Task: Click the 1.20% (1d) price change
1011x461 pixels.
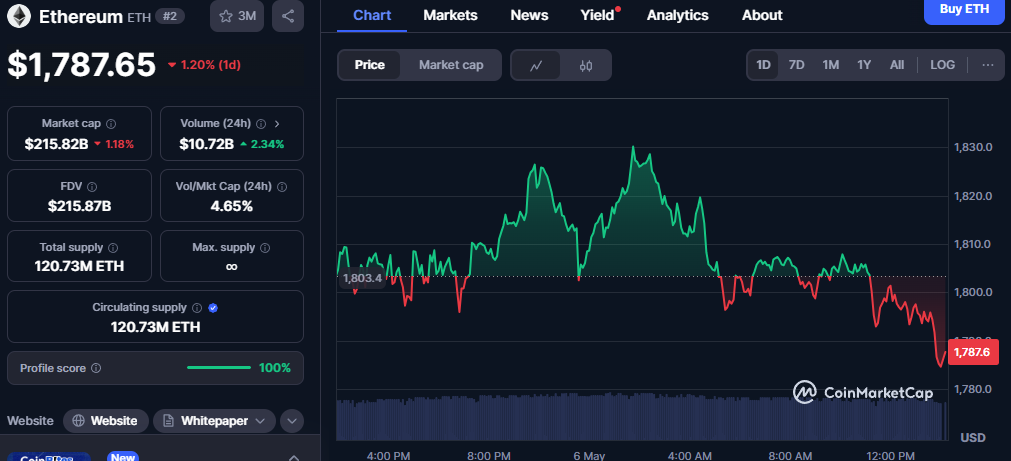Action: (204, 65)
